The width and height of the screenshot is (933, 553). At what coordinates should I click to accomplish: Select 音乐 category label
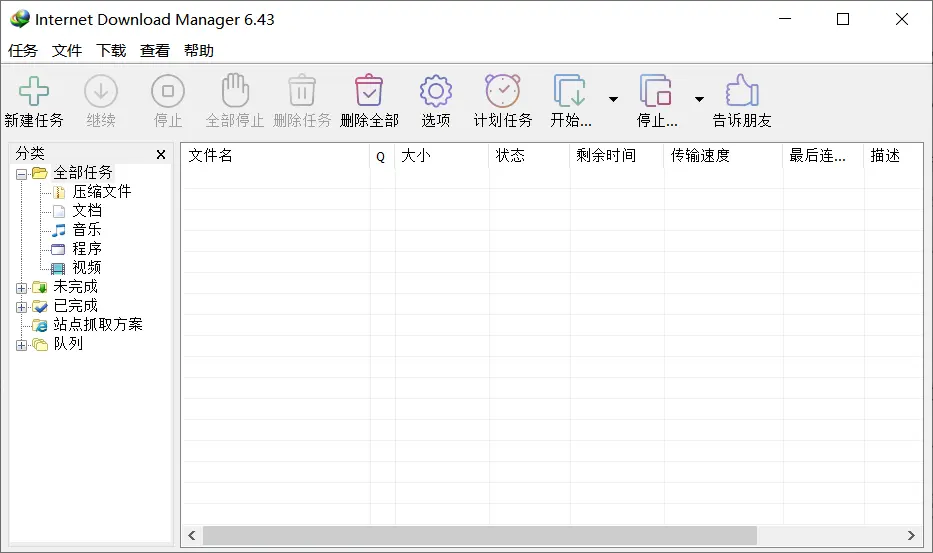[87, 230]
